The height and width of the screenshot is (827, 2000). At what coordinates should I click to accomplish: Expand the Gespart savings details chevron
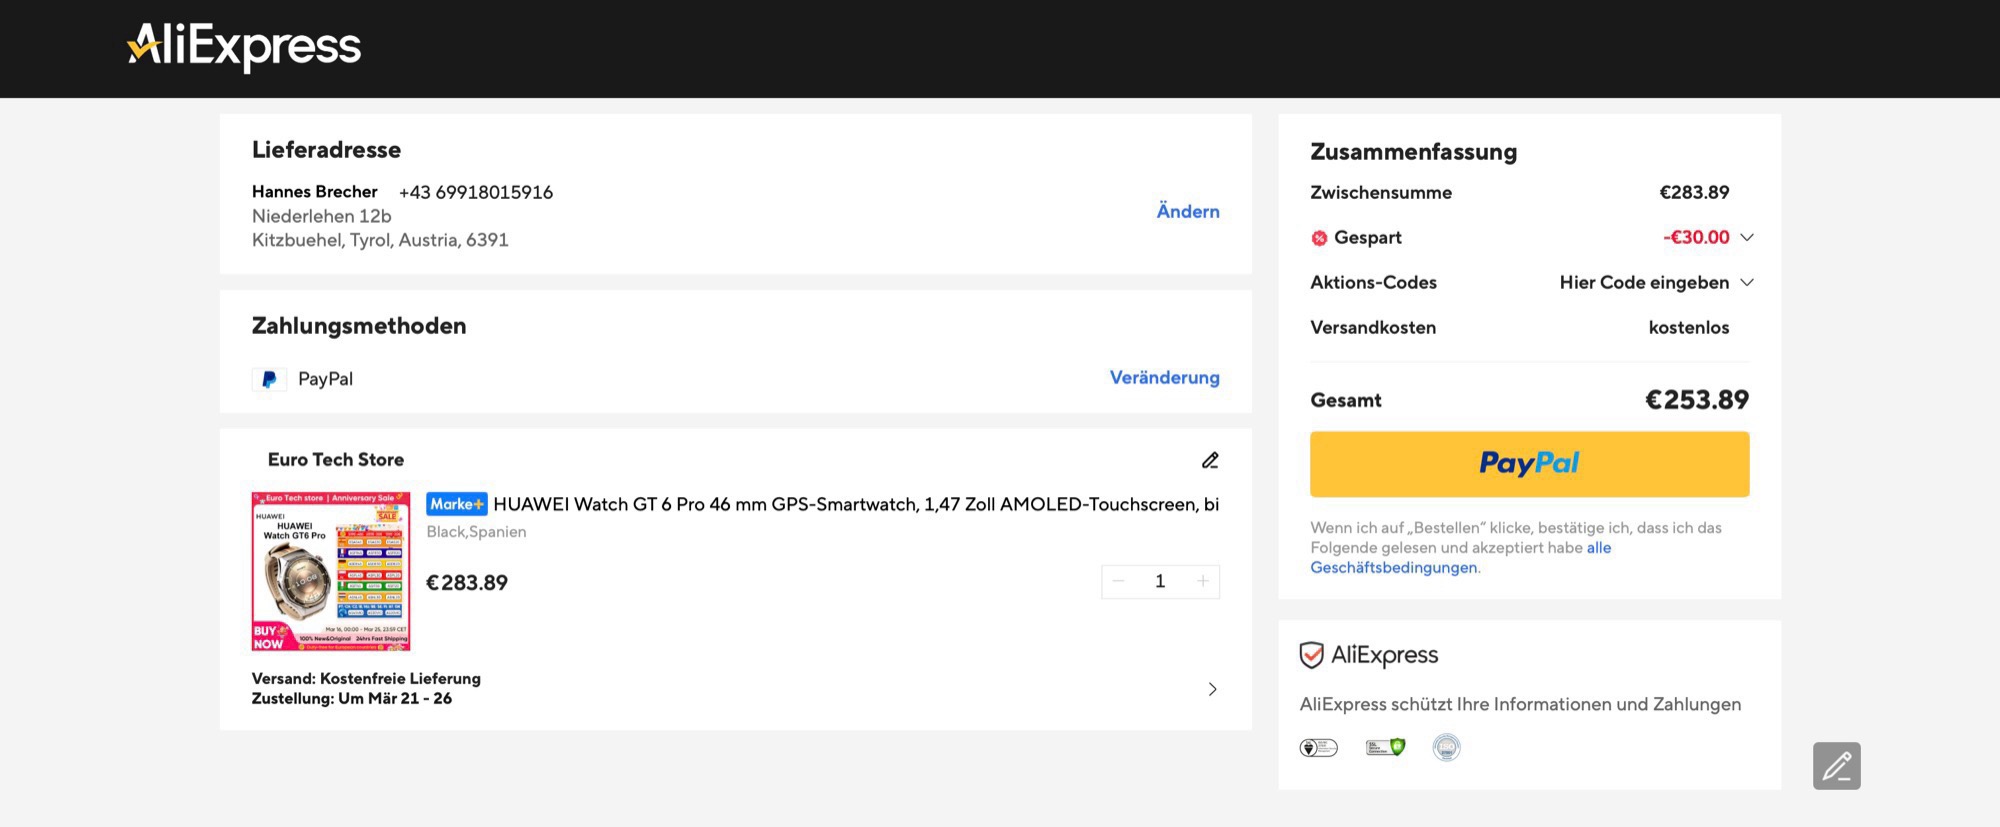click(1747, 237)
